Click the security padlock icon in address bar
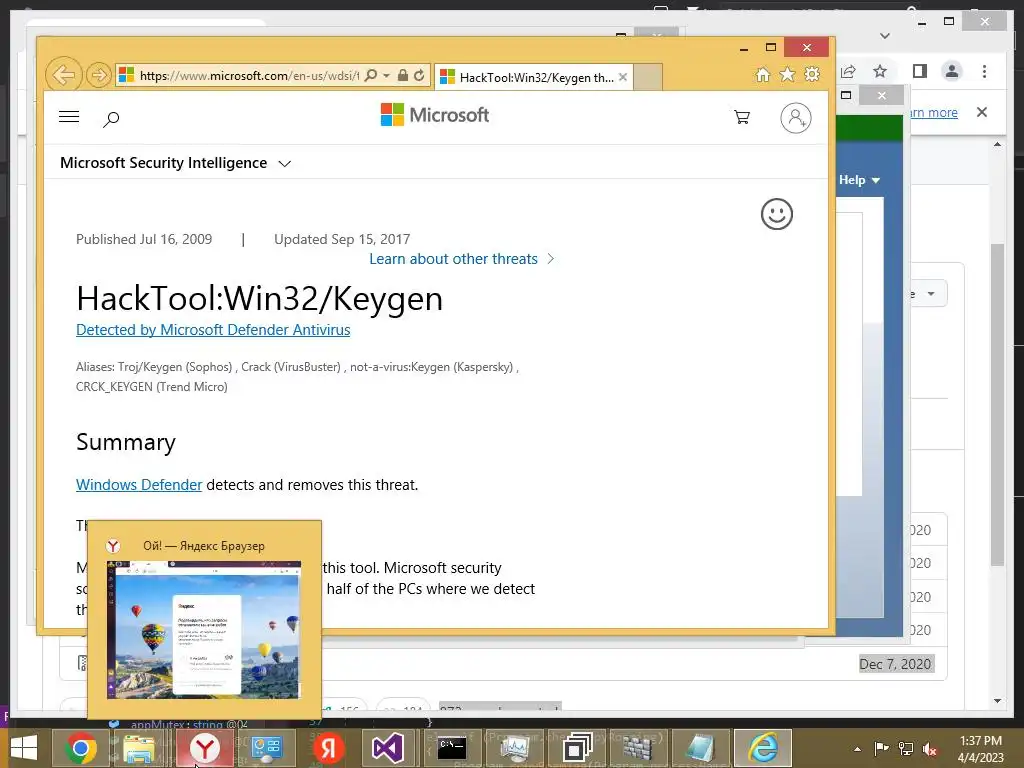 pos(403,75)
